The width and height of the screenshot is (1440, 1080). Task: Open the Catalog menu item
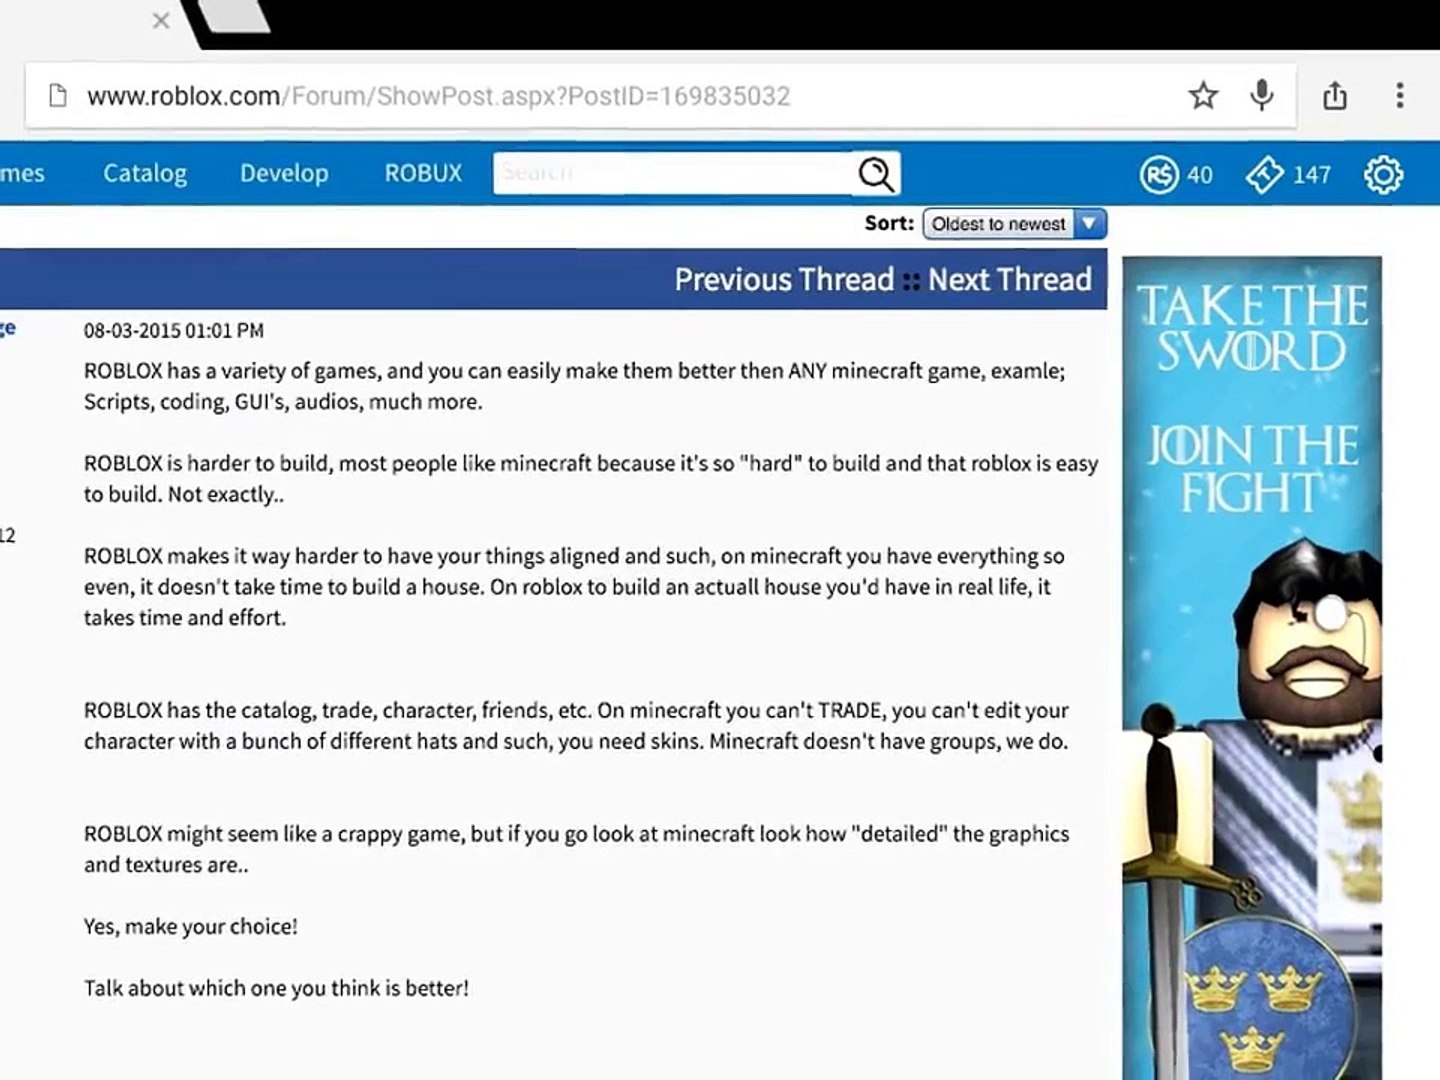pyautogui.click(x=145, y=173)
